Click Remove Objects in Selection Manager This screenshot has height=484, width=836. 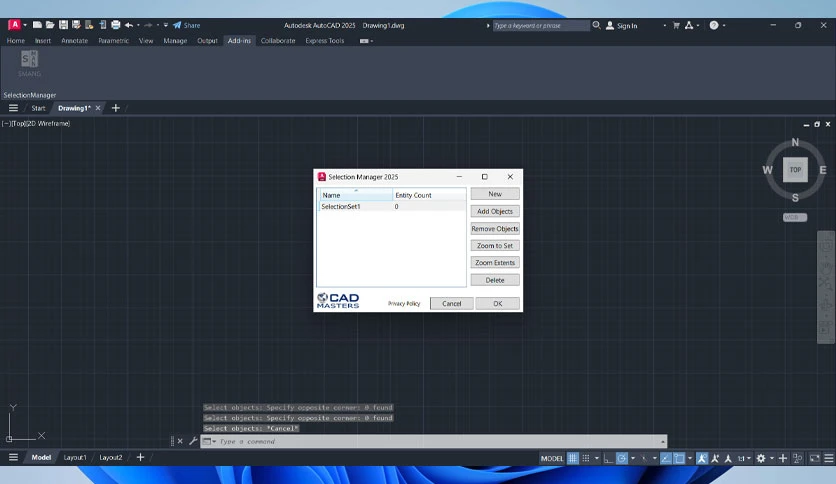(495, 229)
